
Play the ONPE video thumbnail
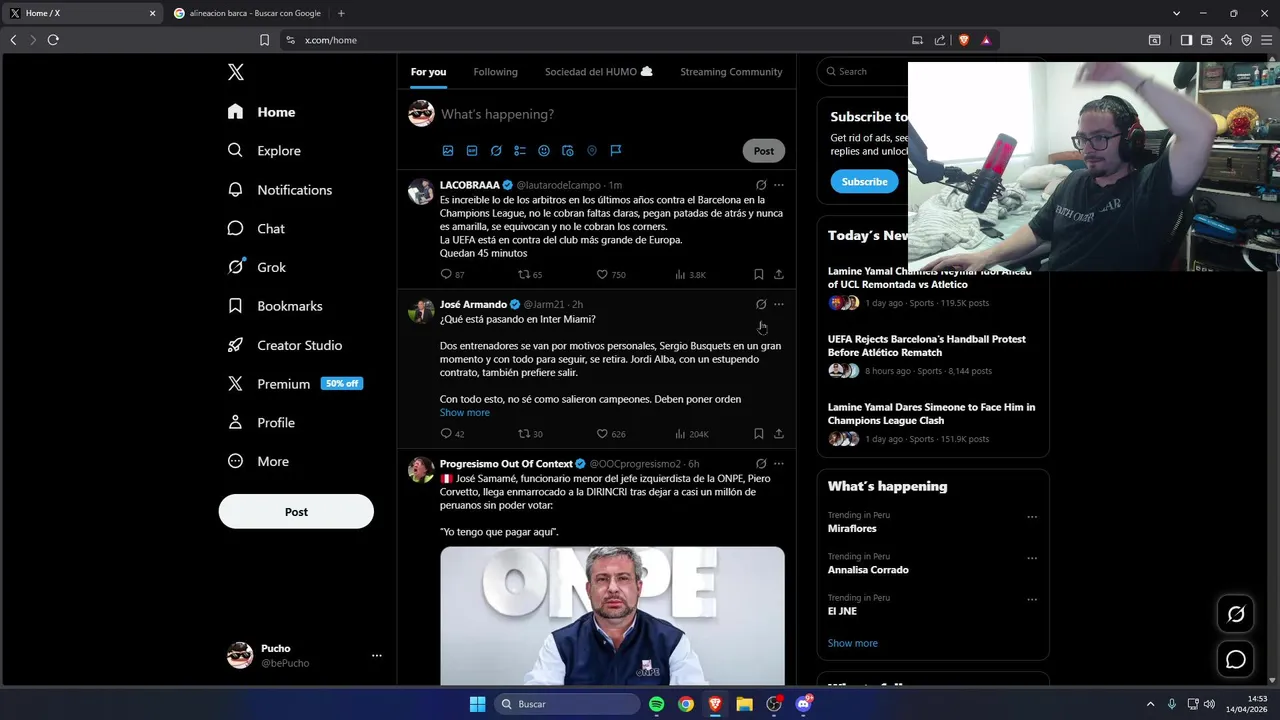(612, 616)
